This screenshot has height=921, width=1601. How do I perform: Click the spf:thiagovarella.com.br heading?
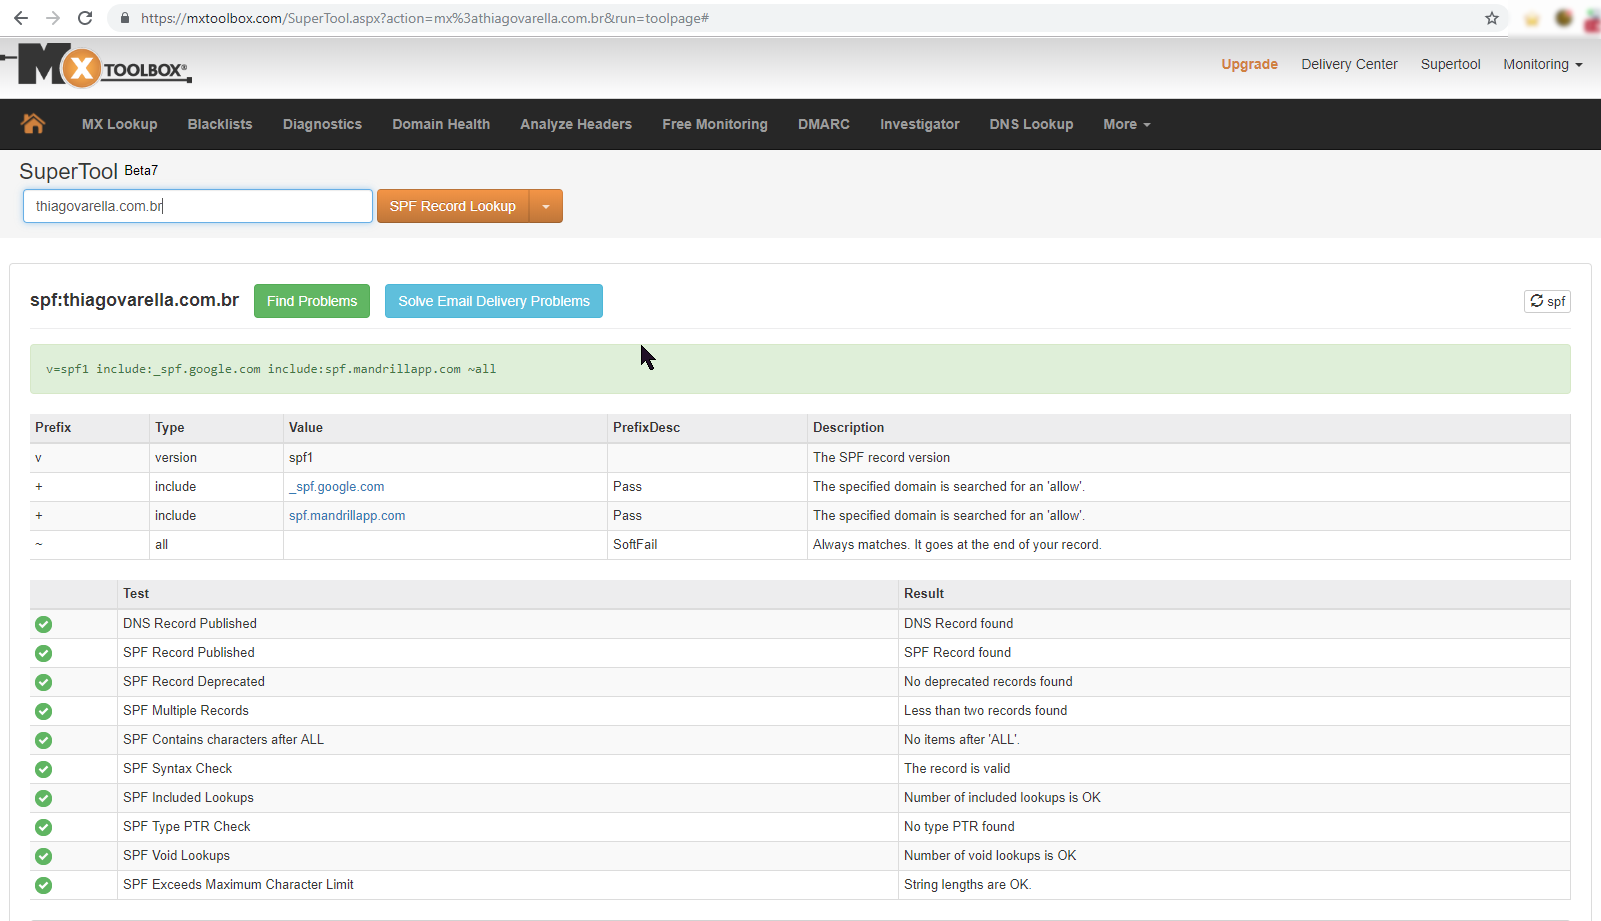coord(134,300)
